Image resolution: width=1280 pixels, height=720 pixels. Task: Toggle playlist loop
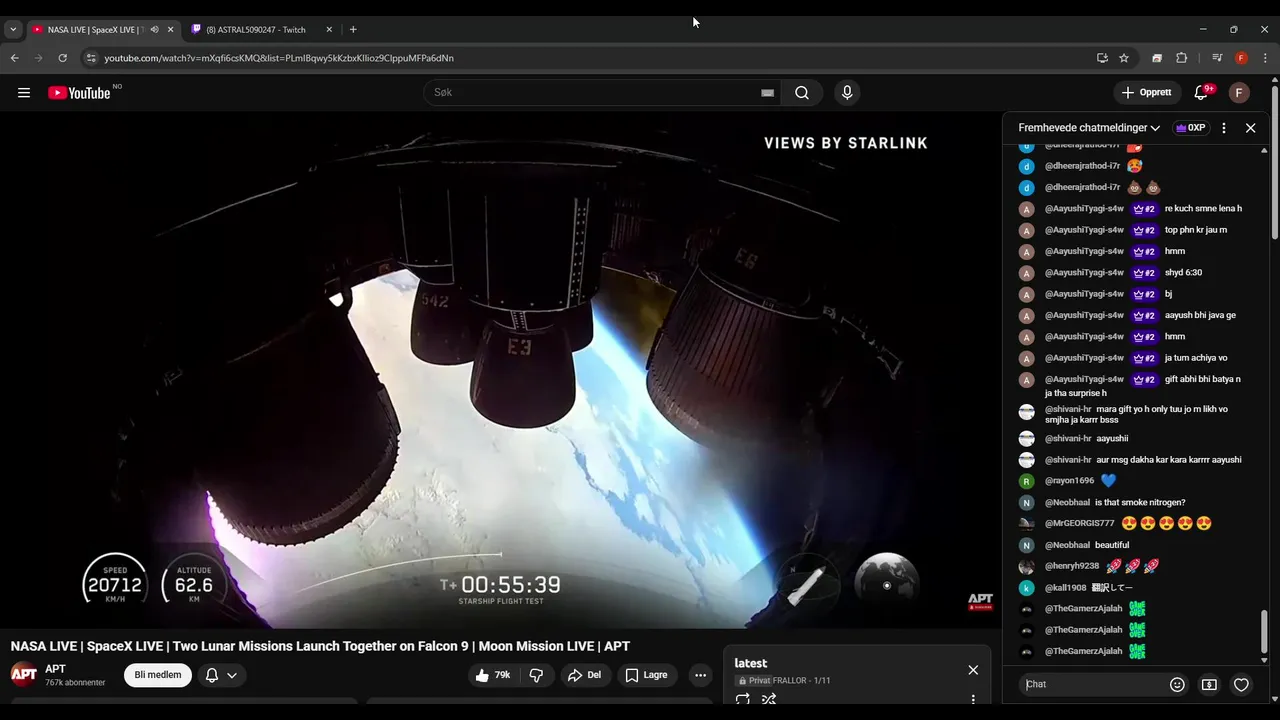(742, 699)
